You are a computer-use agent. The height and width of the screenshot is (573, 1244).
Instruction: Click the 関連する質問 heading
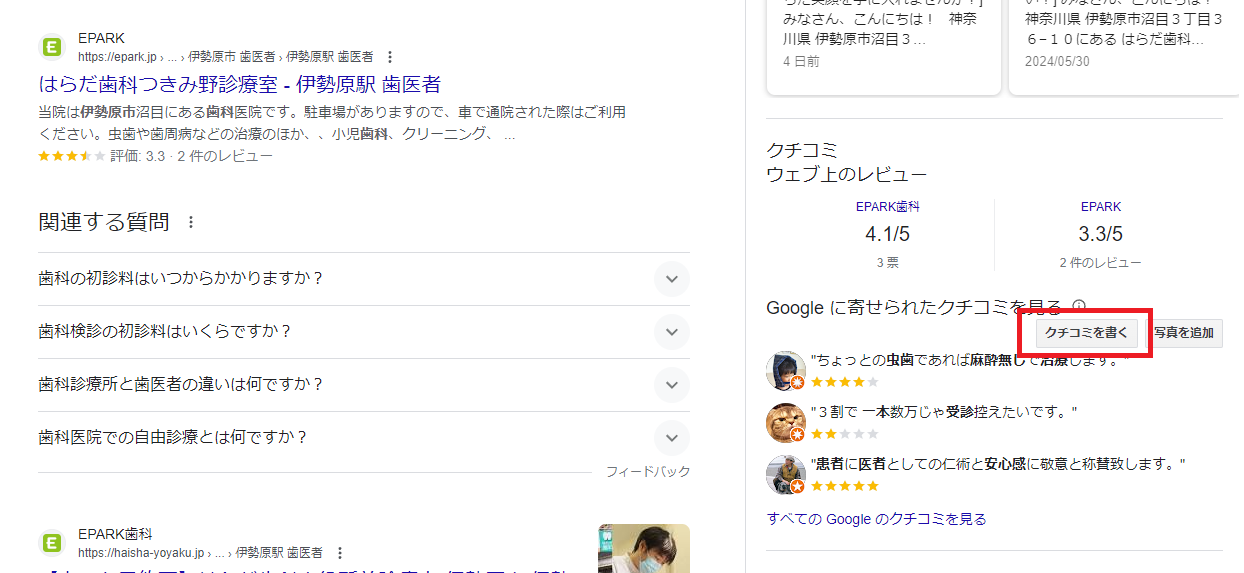[x=104, y=222]
